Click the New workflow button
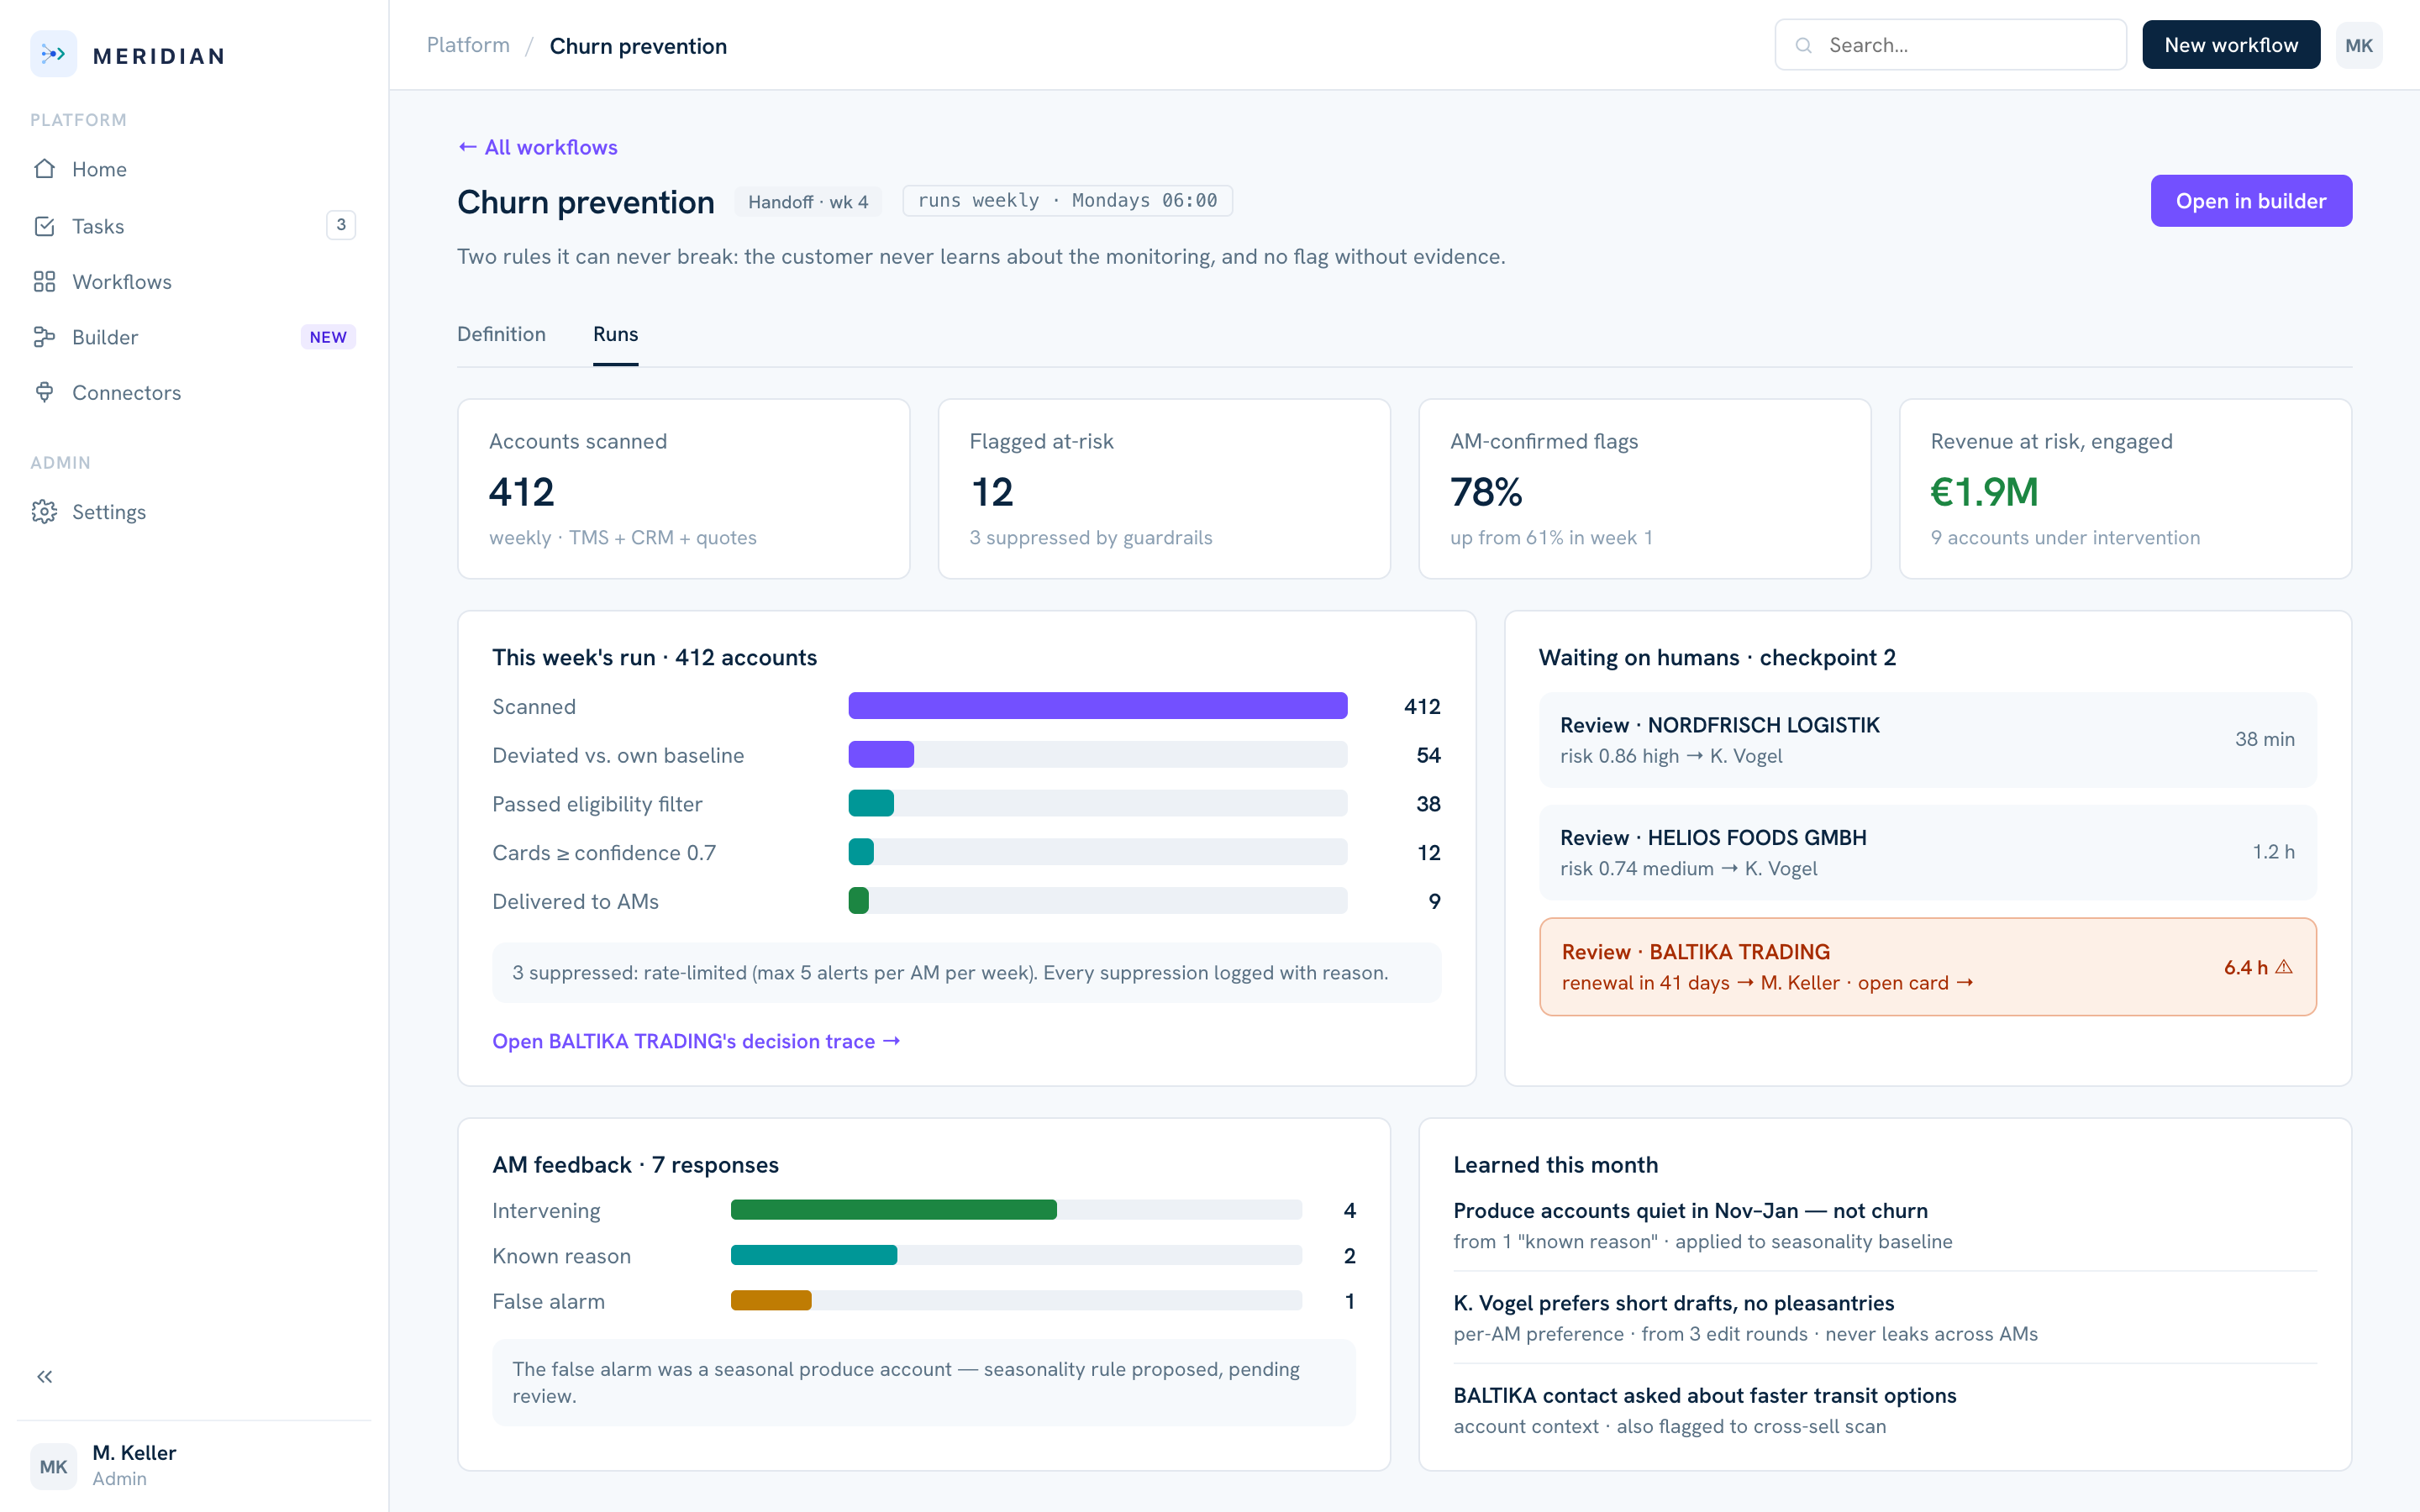Image resolution: width=2420 pixels, height=1512 pixels. point(2231,45)
